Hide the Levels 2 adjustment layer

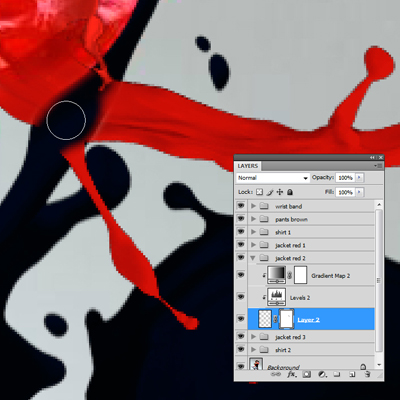[x=241, y=297]
